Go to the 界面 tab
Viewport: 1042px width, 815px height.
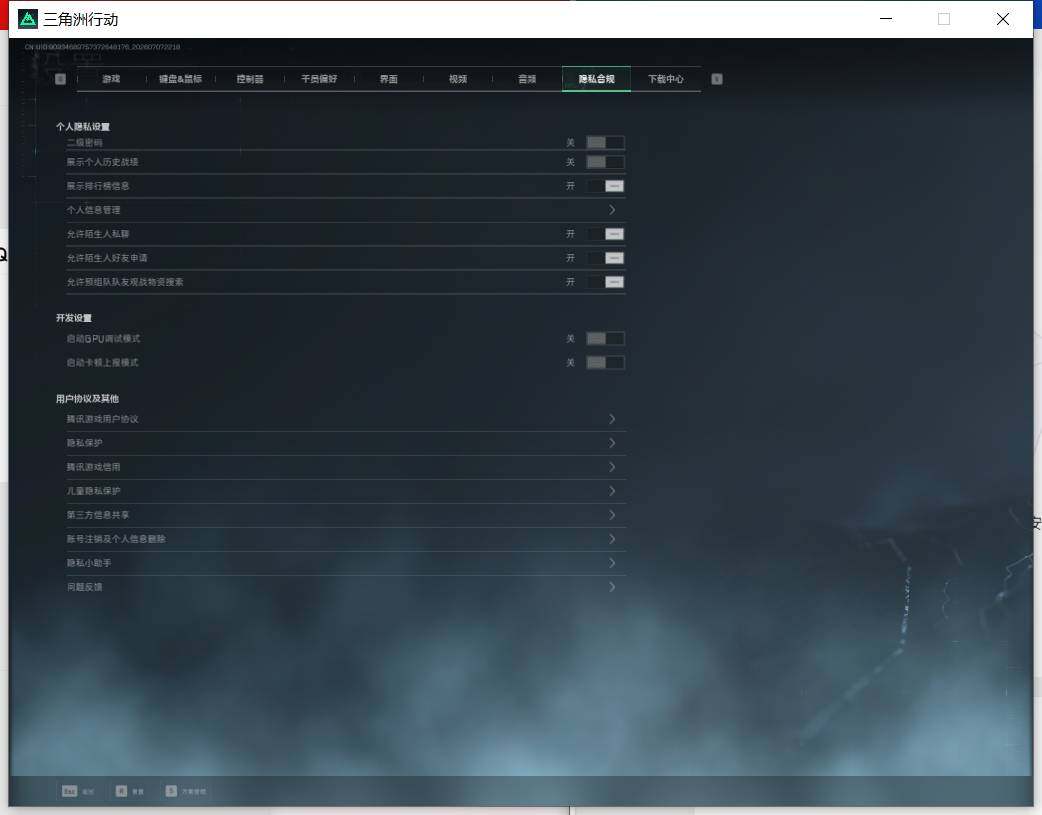pyautogui.click(x=389, y=79)
